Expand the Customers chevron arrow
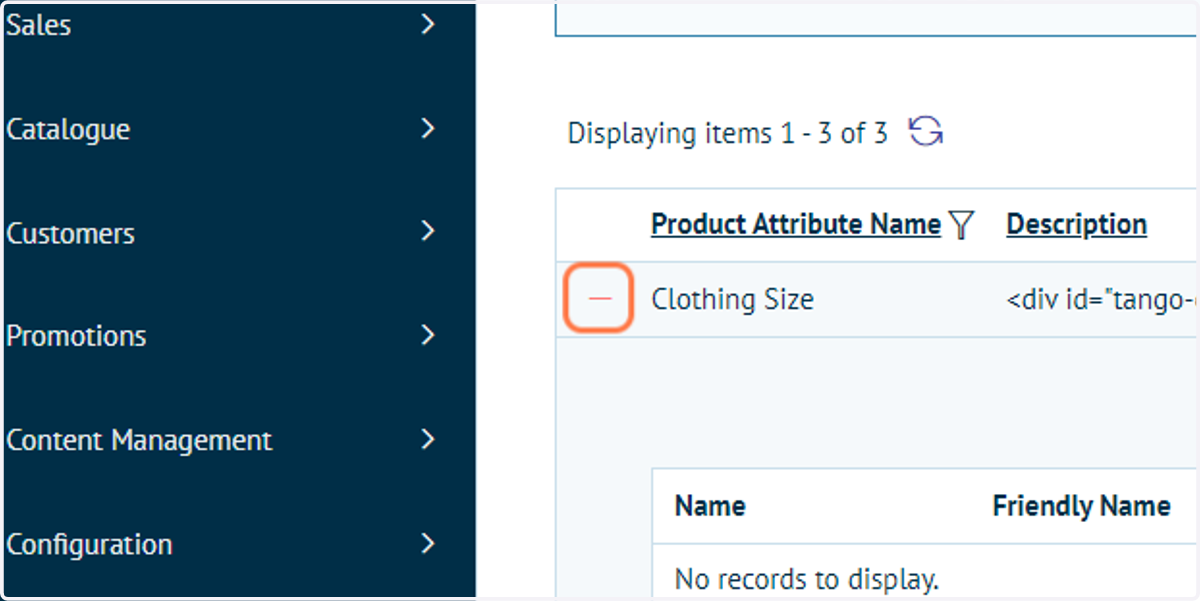 pos(428,231)
